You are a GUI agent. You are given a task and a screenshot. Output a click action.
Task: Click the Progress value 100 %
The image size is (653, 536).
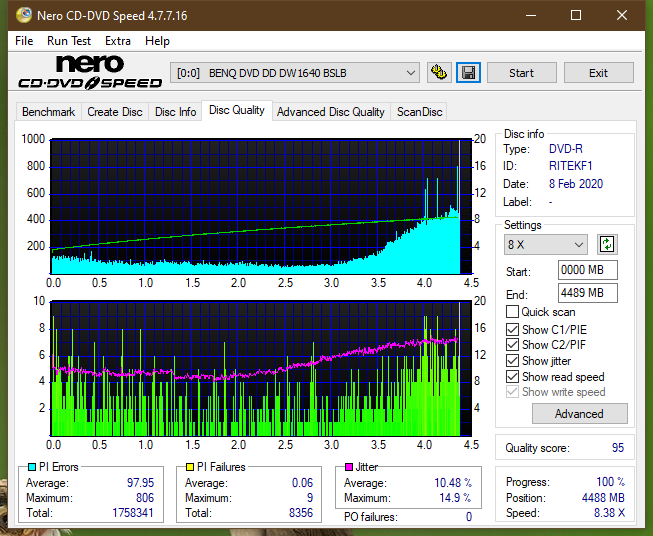[x=611, y=482]
